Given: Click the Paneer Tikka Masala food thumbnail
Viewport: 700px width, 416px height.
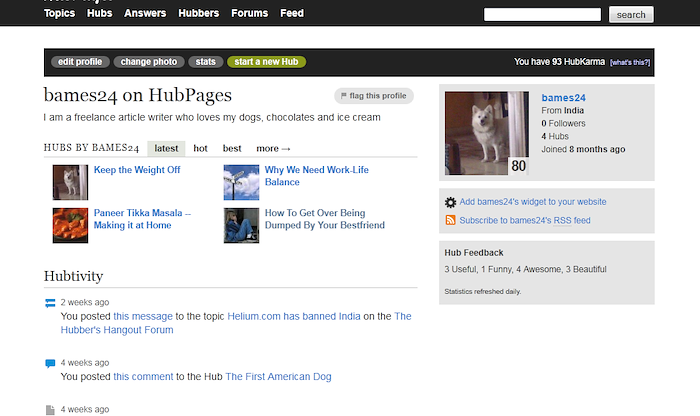Looking at the screenshot, I should click(x=71, y=225).
